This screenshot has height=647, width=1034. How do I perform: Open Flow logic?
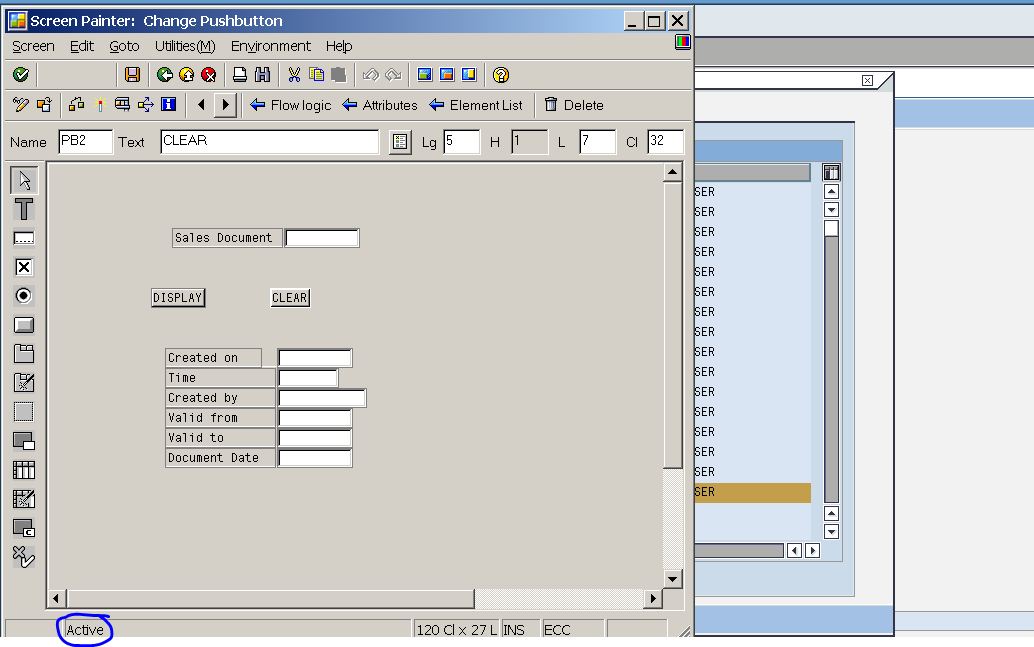290,104
